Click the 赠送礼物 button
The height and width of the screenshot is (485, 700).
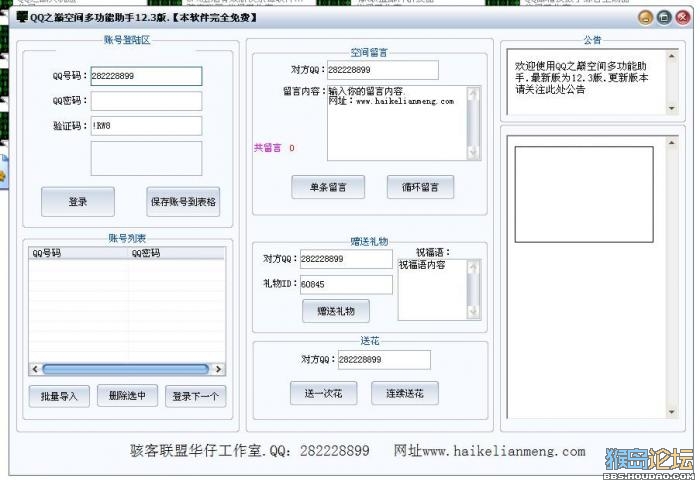point(336,311)
